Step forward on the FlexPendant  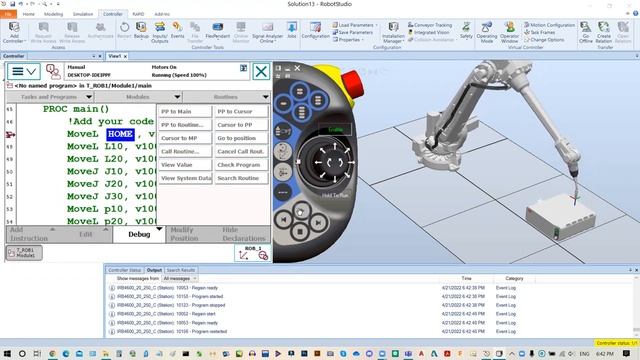click(318, 222)
